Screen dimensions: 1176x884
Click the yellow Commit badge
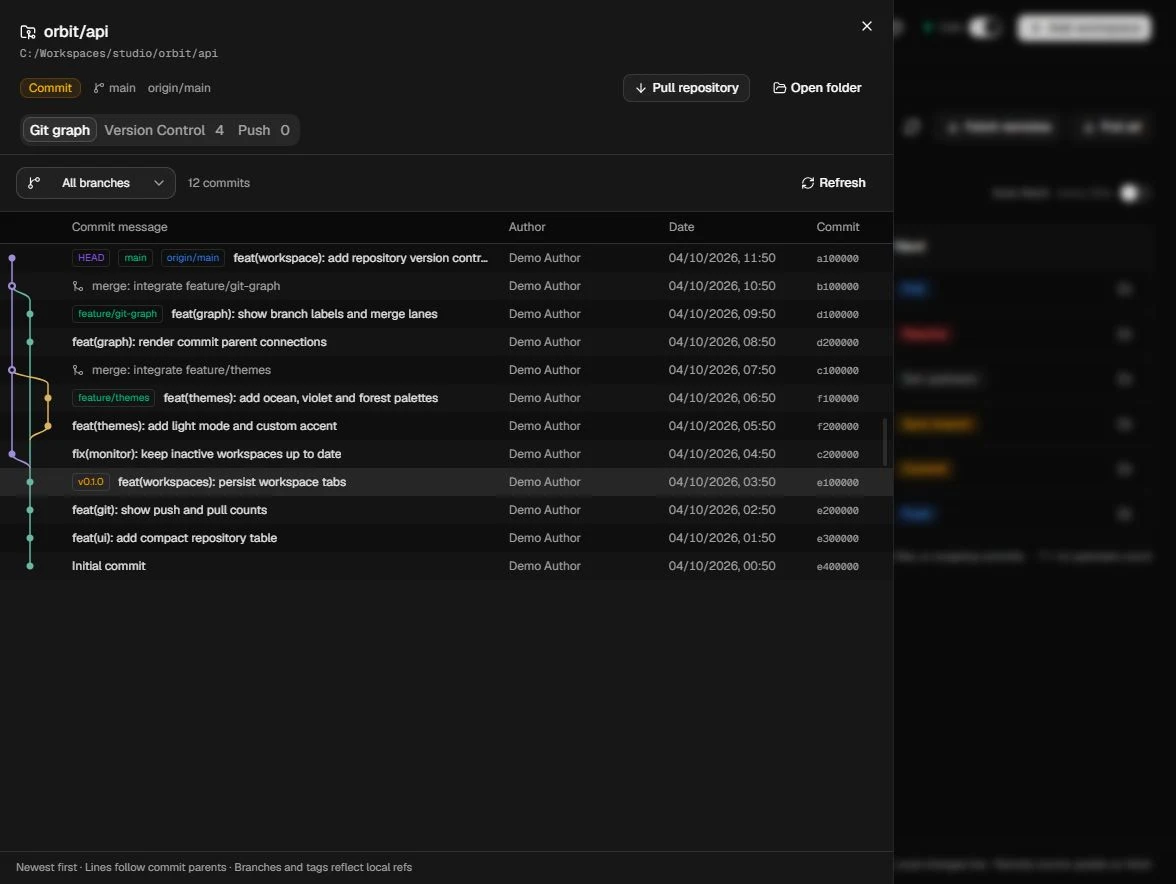[50, 88]
